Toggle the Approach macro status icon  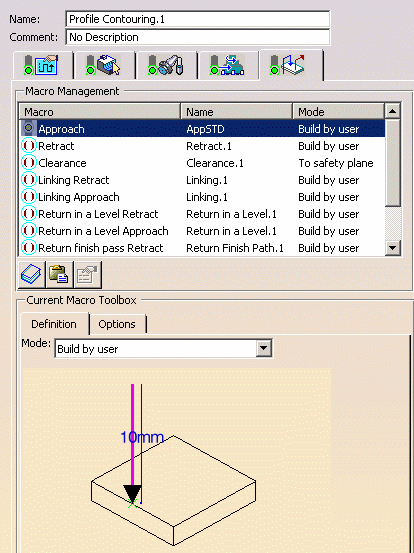[x=29, y=128]
